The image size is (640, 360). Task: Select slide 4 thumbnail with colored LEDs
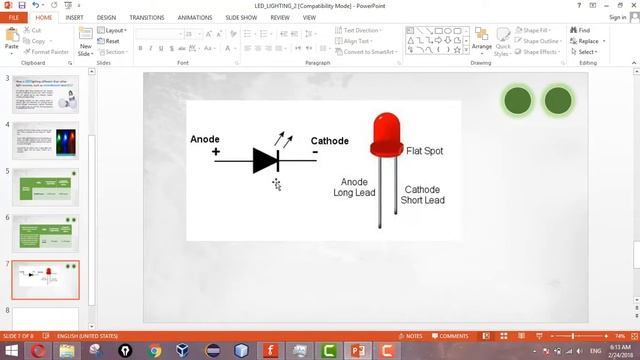[x=45, y=140]
